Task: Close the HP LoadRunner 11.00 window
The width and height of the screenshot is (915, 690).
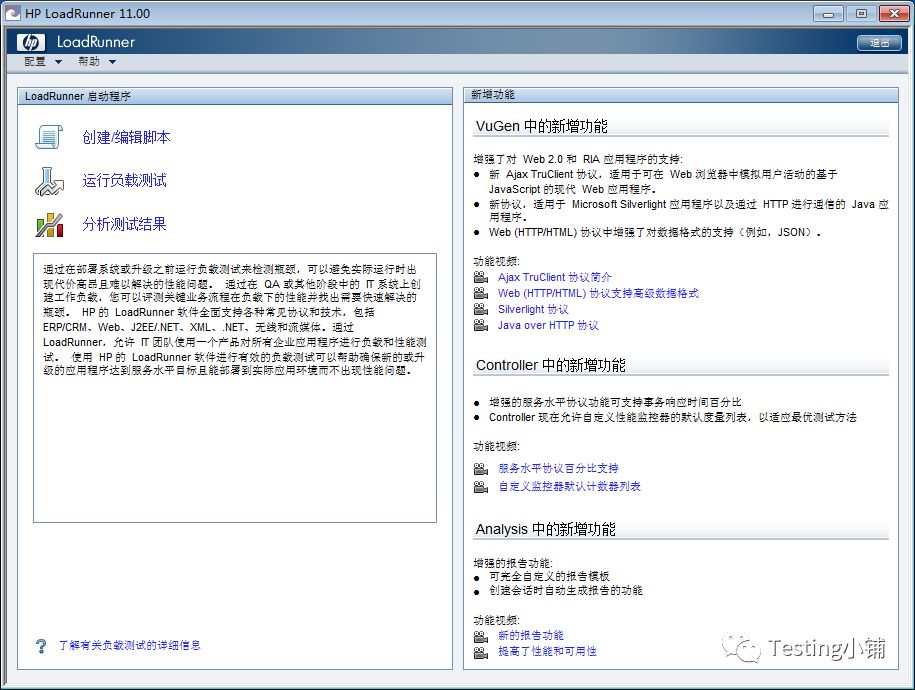Action: point(894,13)
